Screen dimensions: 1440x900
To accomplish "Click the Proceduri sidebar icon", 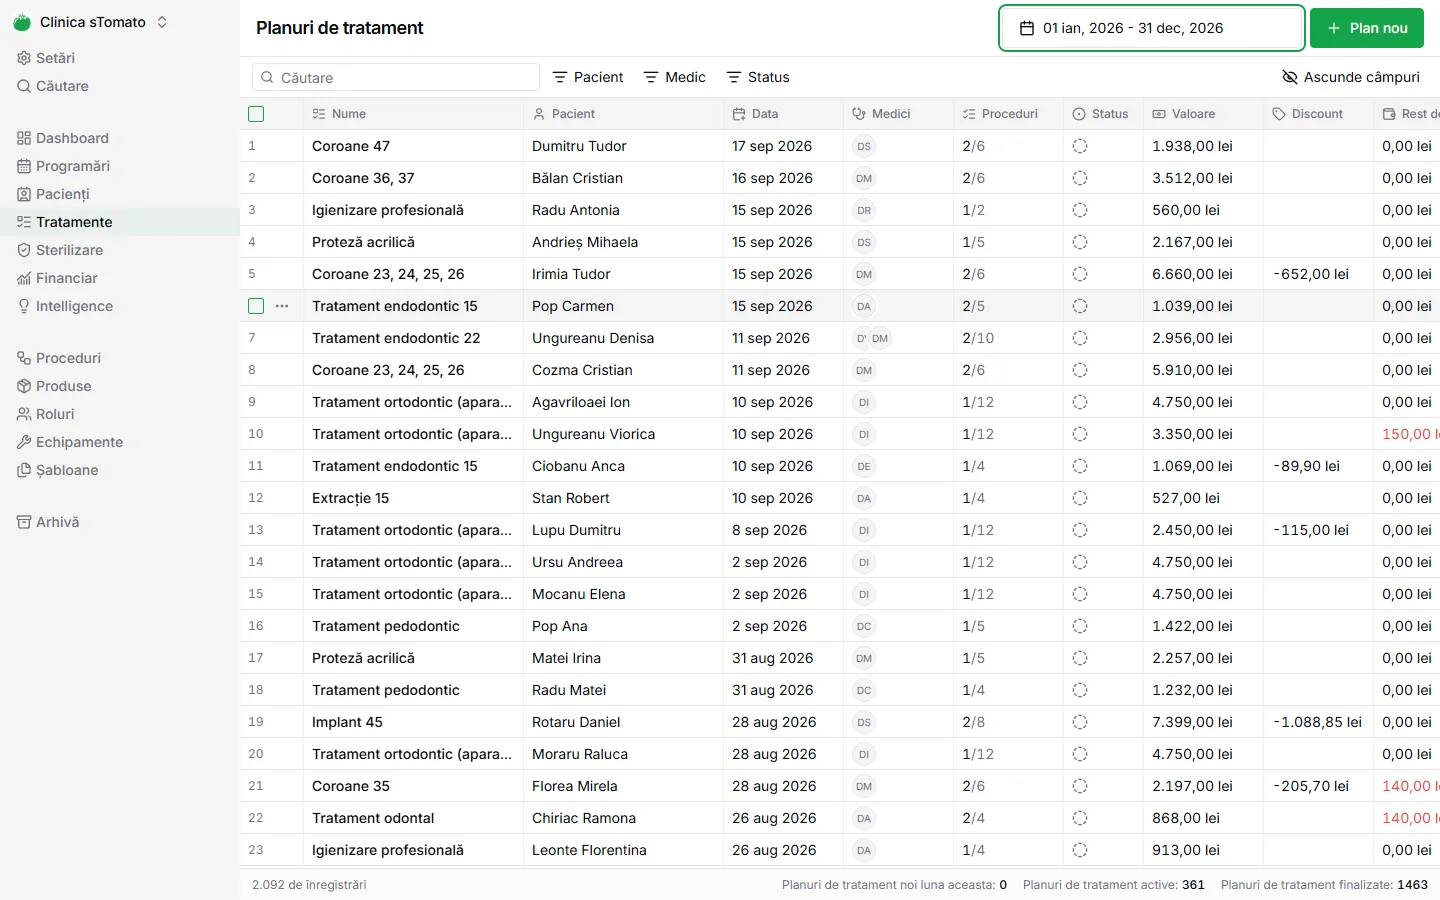I will coord(24,358).
